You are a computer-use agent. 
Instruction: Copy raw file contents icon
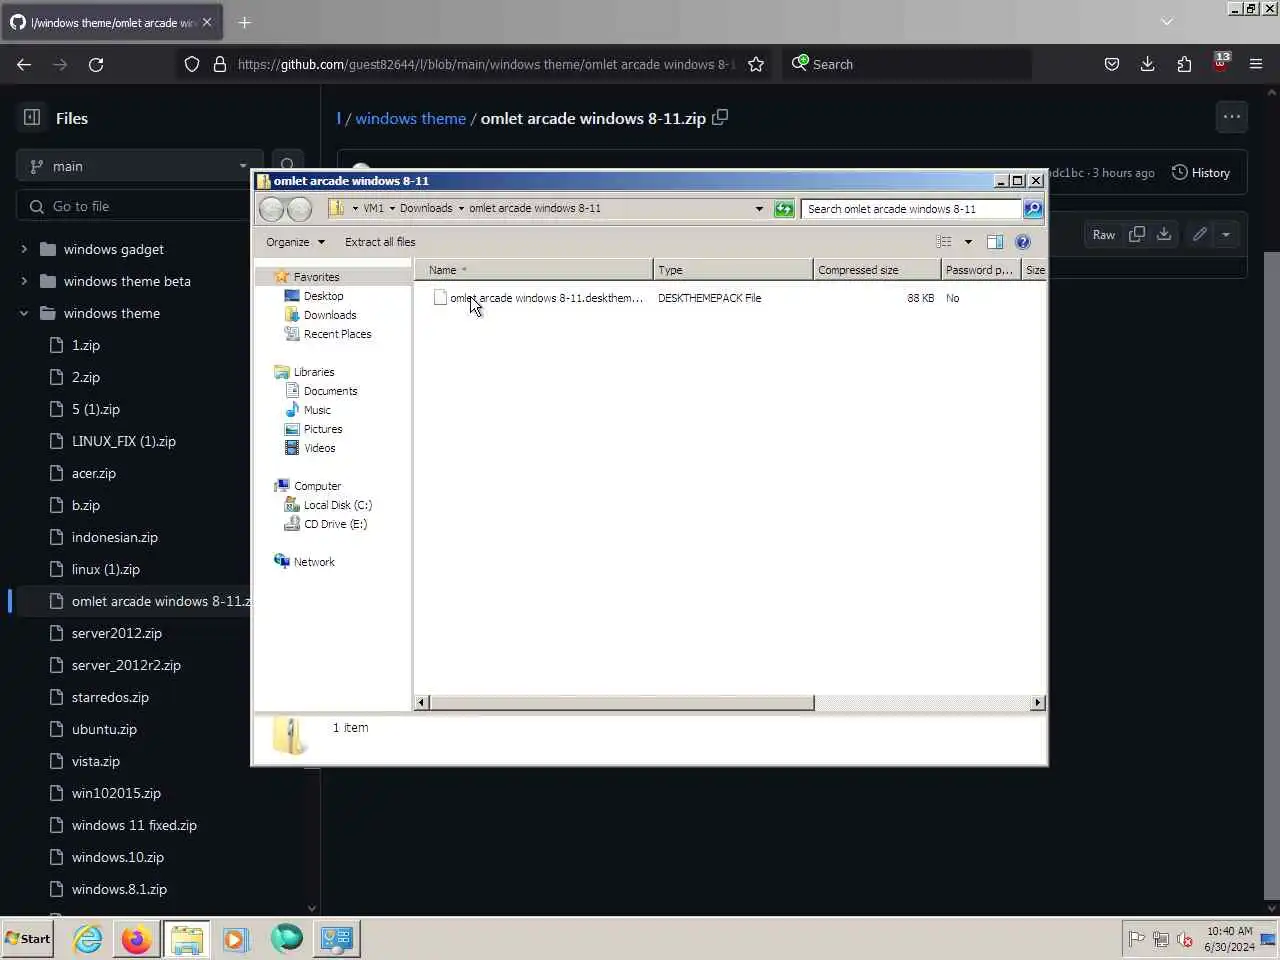[1137, 234]
